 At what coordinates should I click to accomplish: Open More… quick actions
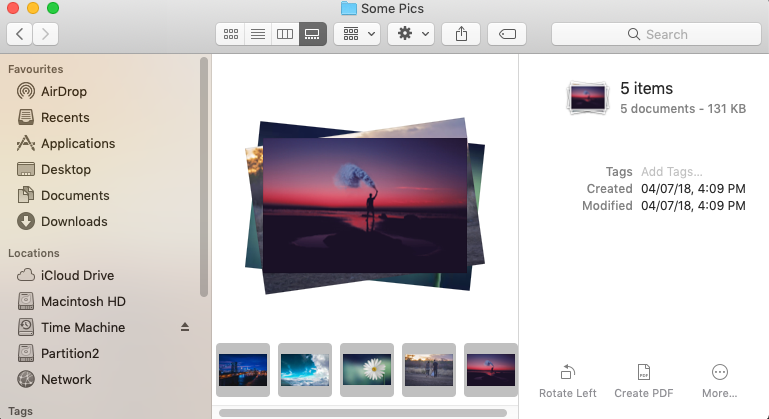coord(719,381)
